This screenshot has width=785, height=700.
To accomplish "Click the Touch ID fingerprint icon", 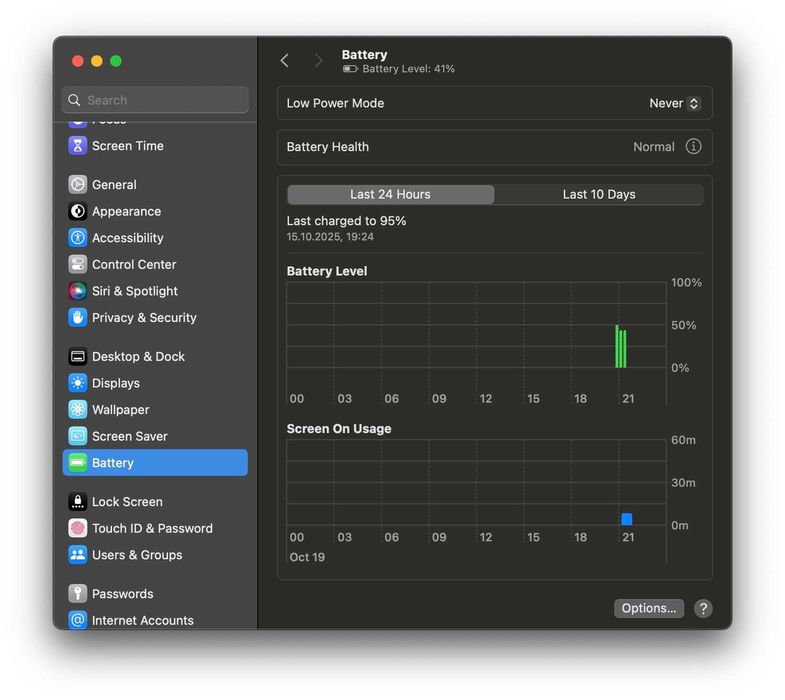I will pos(77,528).
